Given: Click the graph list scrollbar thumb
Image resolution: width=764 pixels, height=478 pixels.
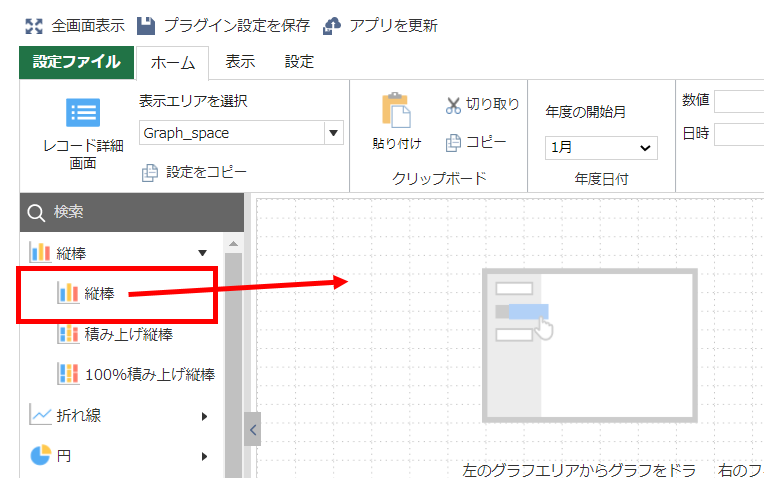Looking at the screenshot, I should click(233, 365).
